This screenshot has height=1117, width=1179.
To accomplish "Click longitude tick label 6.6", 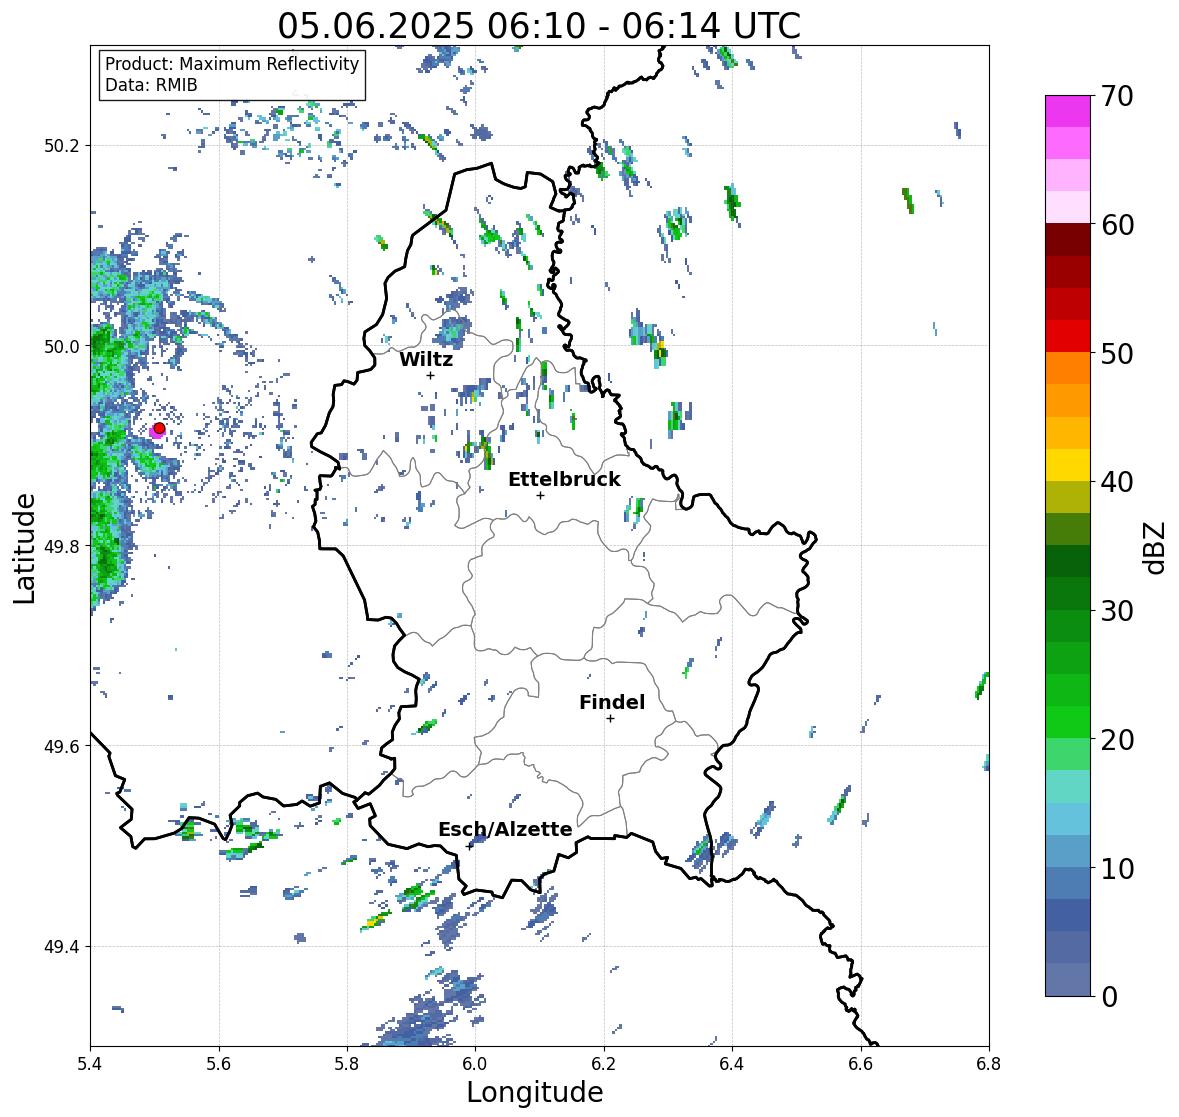I will click(x=861, y=1064).
